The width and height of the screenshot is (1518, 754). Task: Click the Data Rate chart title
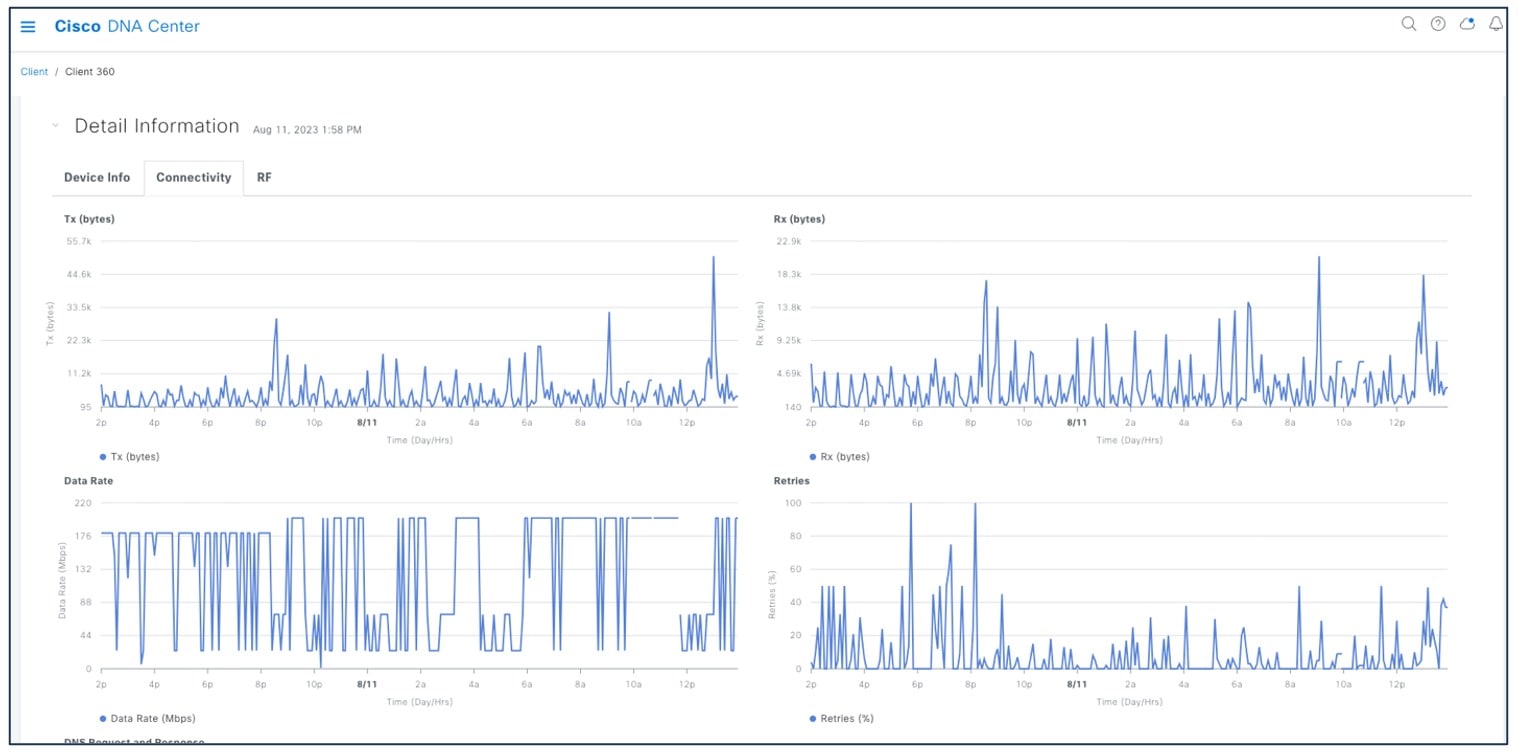click(x=88, y=481)
